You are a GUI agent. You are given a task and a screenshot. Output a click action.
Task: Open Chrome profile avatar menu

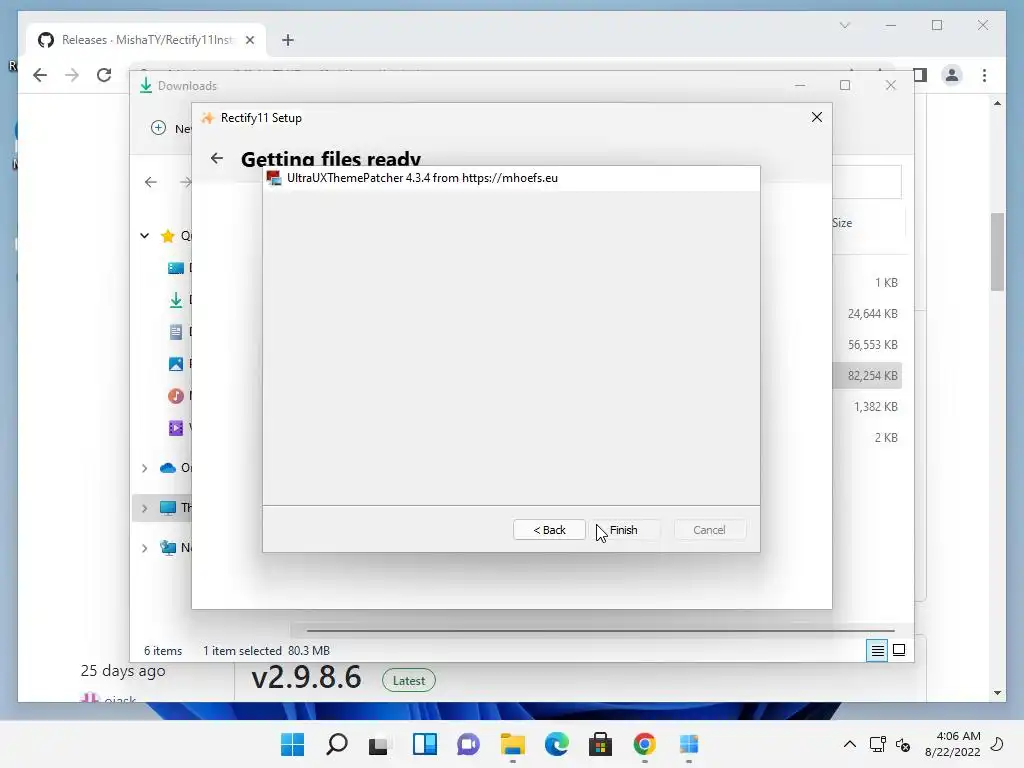click(952, 75)
